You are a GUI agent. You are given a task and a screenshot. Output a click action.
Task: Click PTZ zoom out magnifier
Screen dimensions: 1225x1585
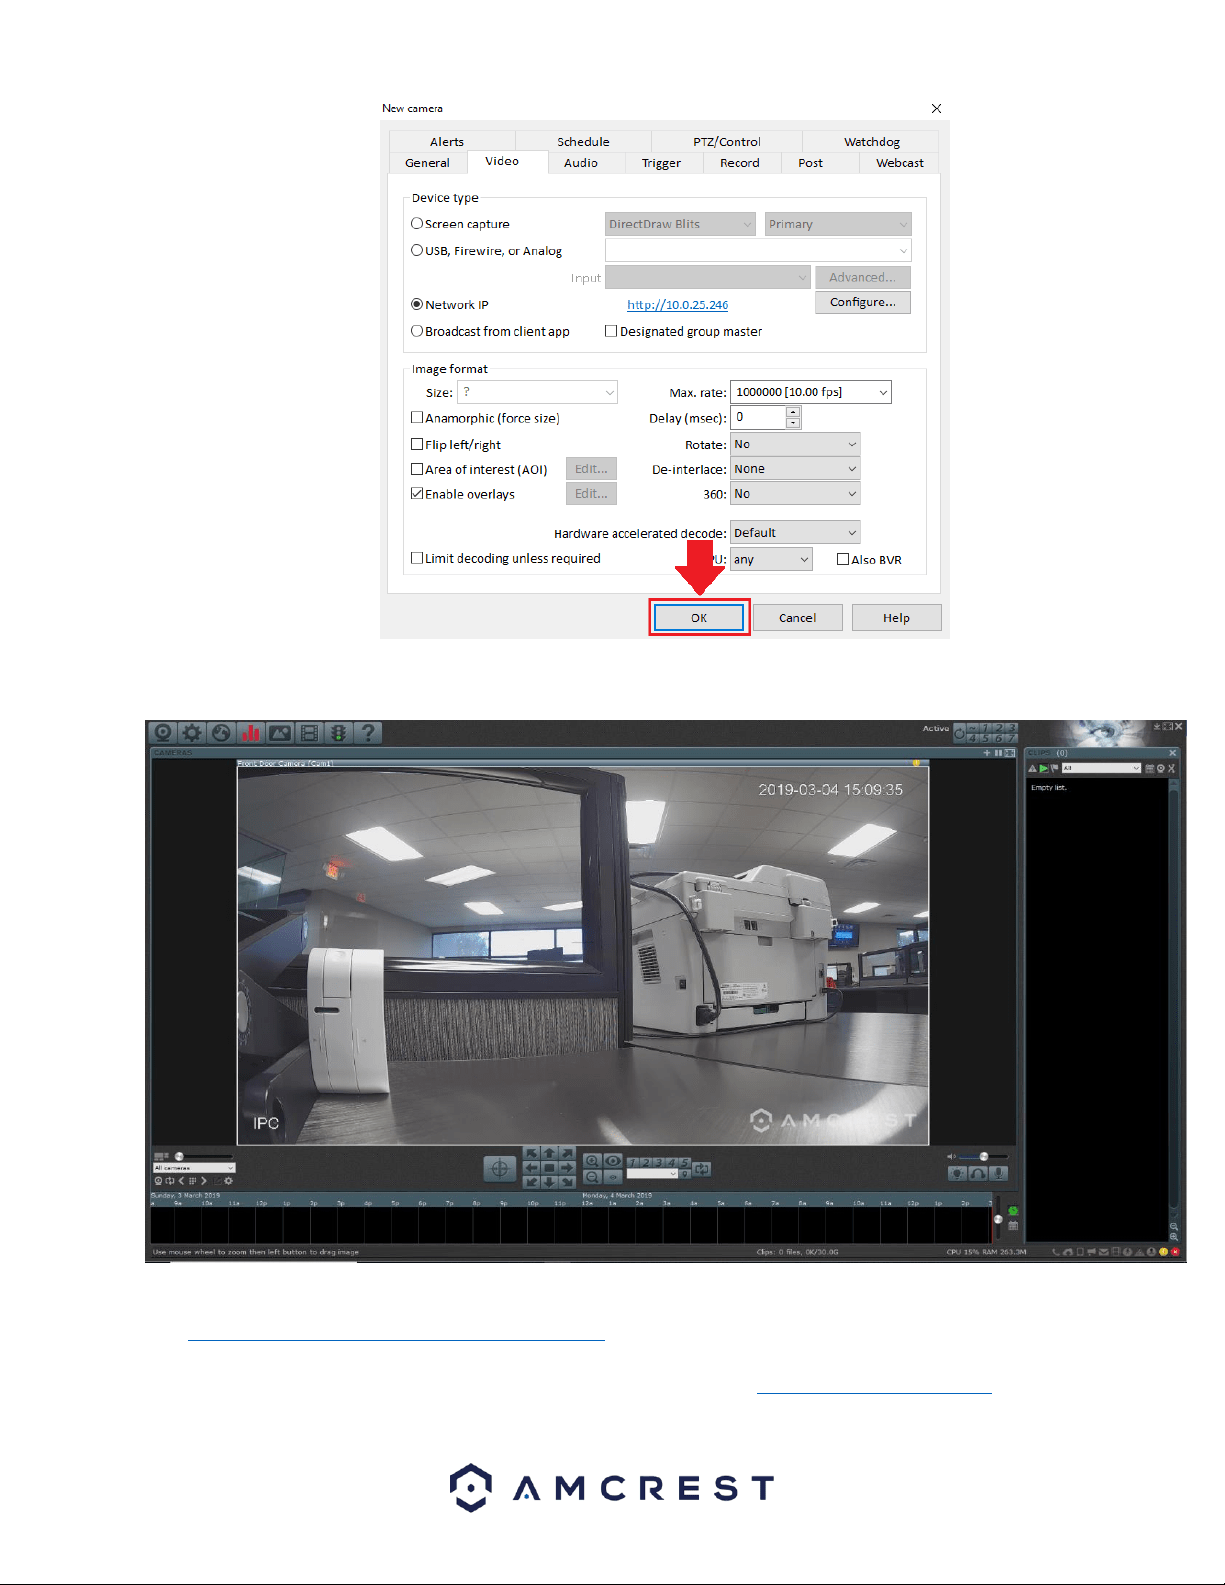(x=592, y=1177)
